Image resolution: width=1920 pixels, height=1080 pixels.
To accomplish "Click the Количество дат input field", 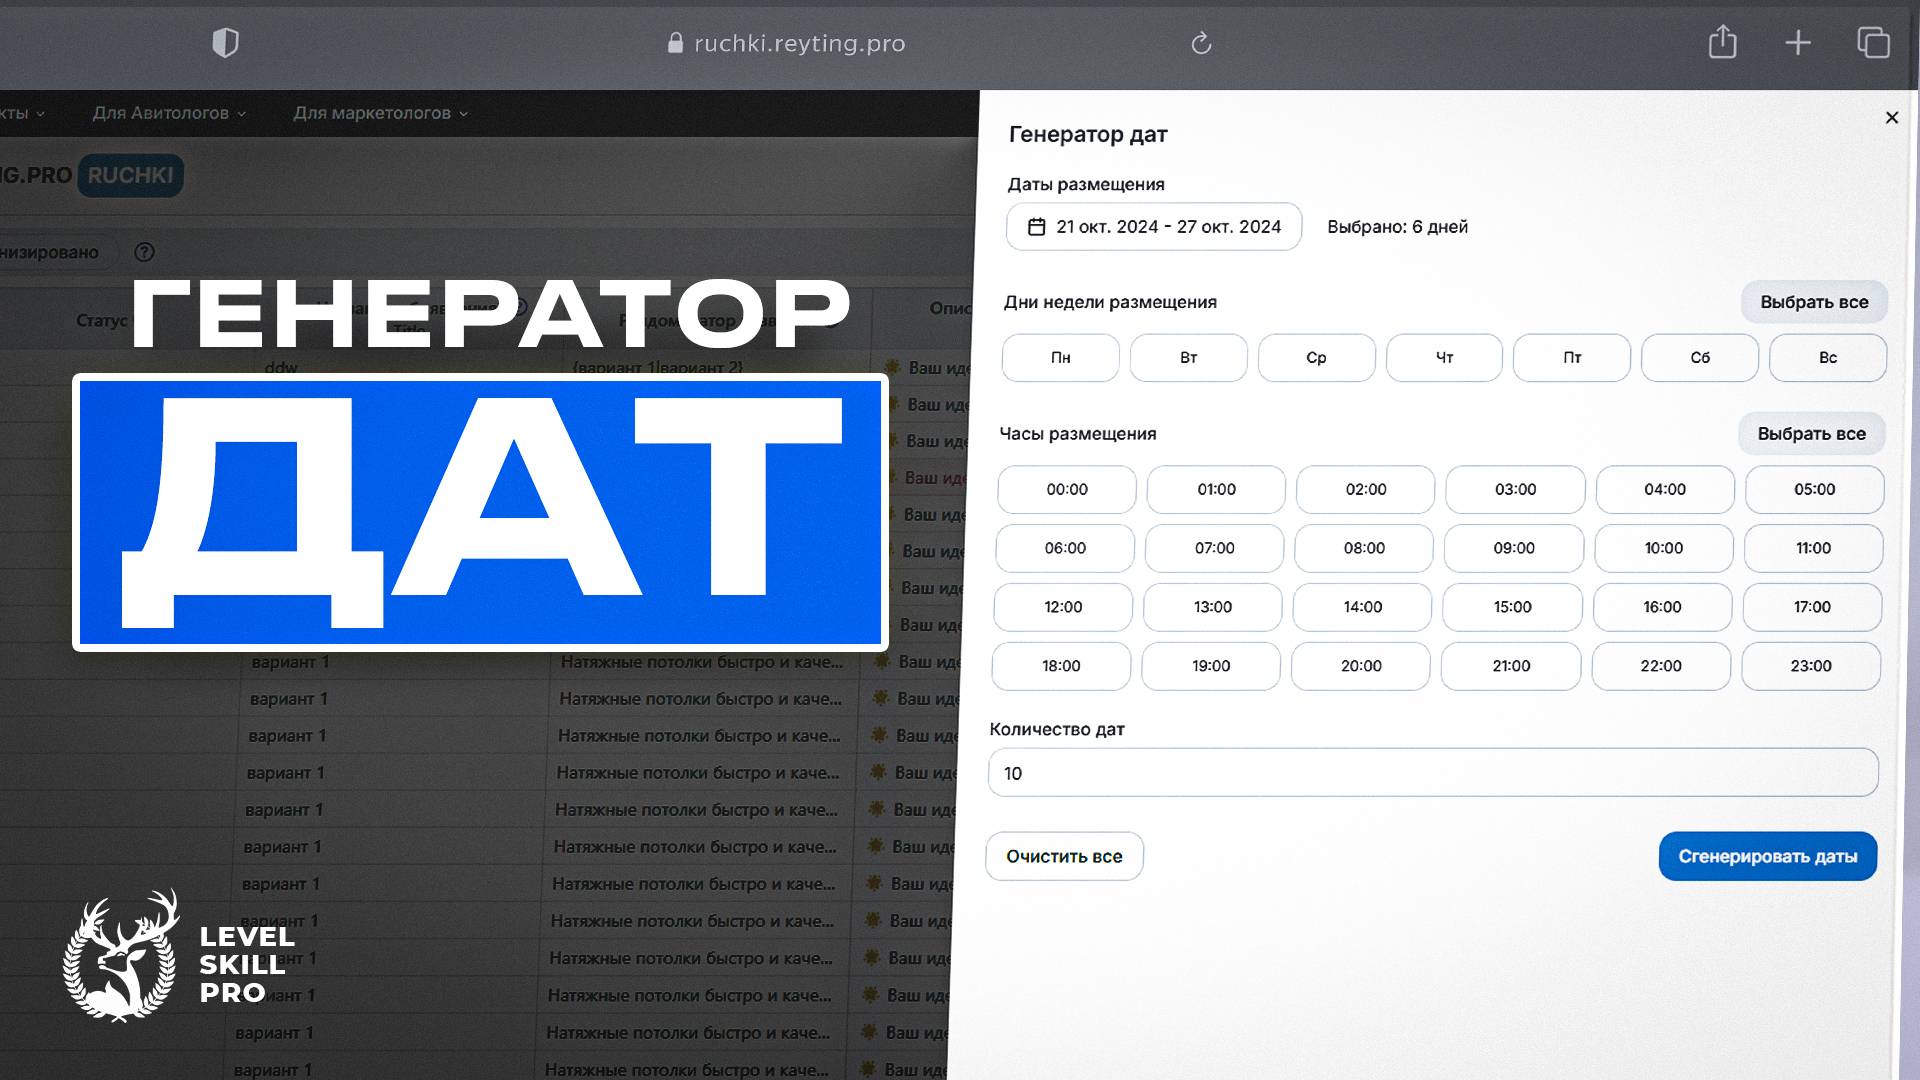I will click(1432, 772).
